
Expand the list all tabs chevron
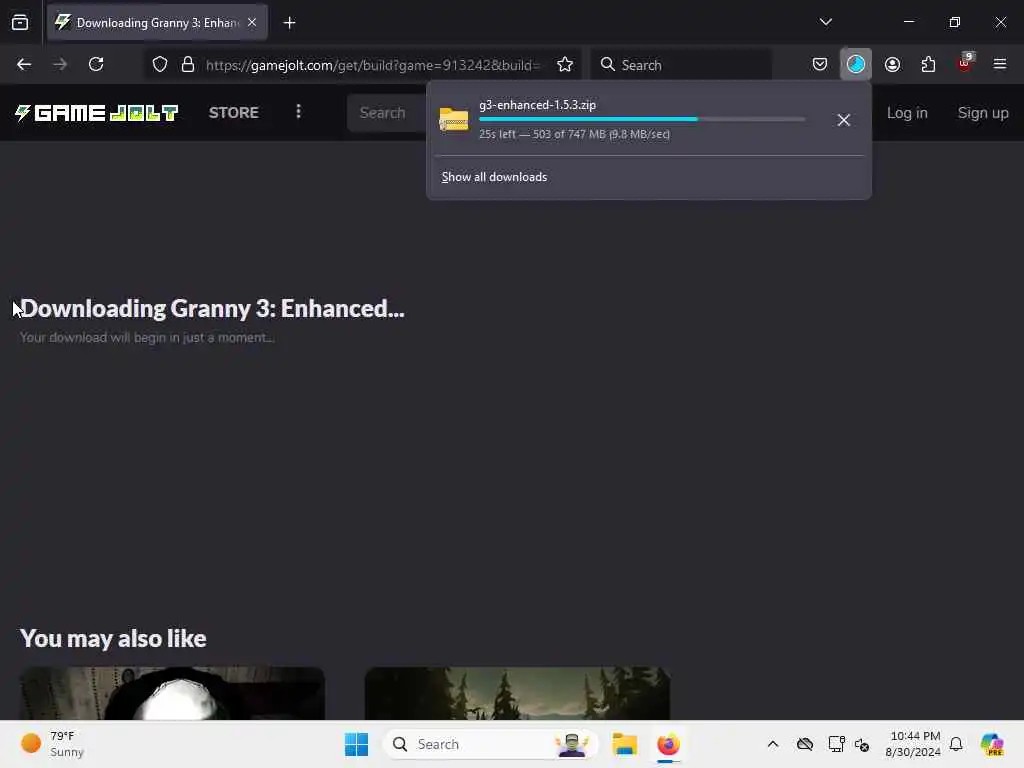coord(825,22)
